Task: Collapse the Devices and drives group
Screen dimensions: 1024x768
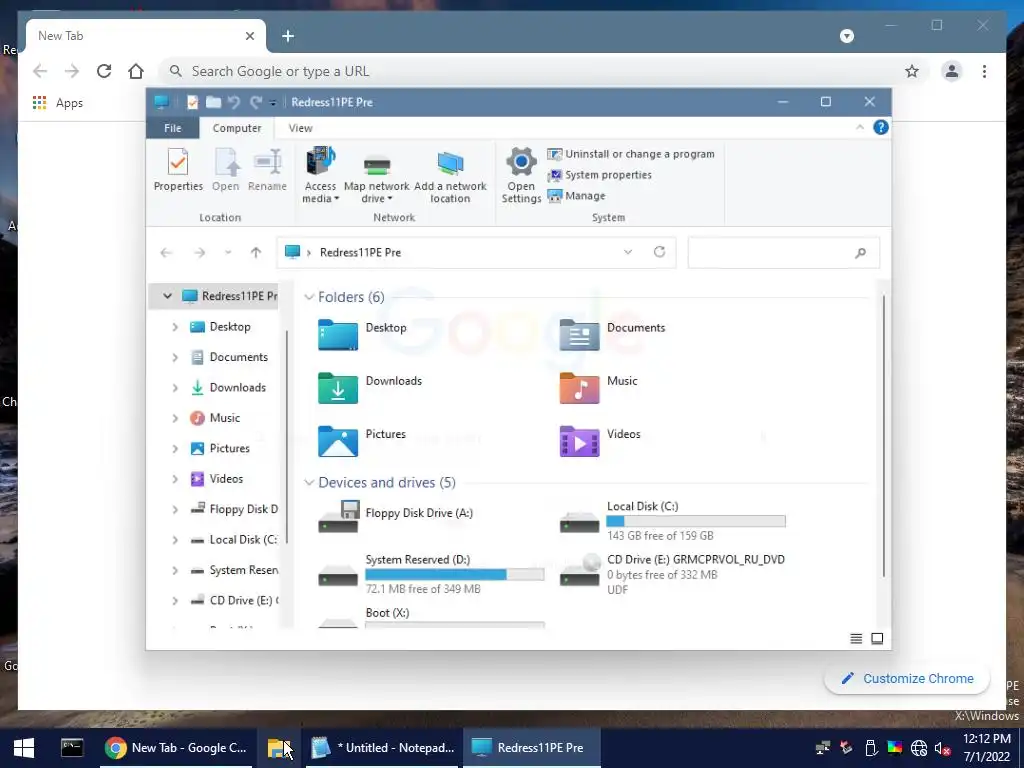Action: tap(310, 483)
